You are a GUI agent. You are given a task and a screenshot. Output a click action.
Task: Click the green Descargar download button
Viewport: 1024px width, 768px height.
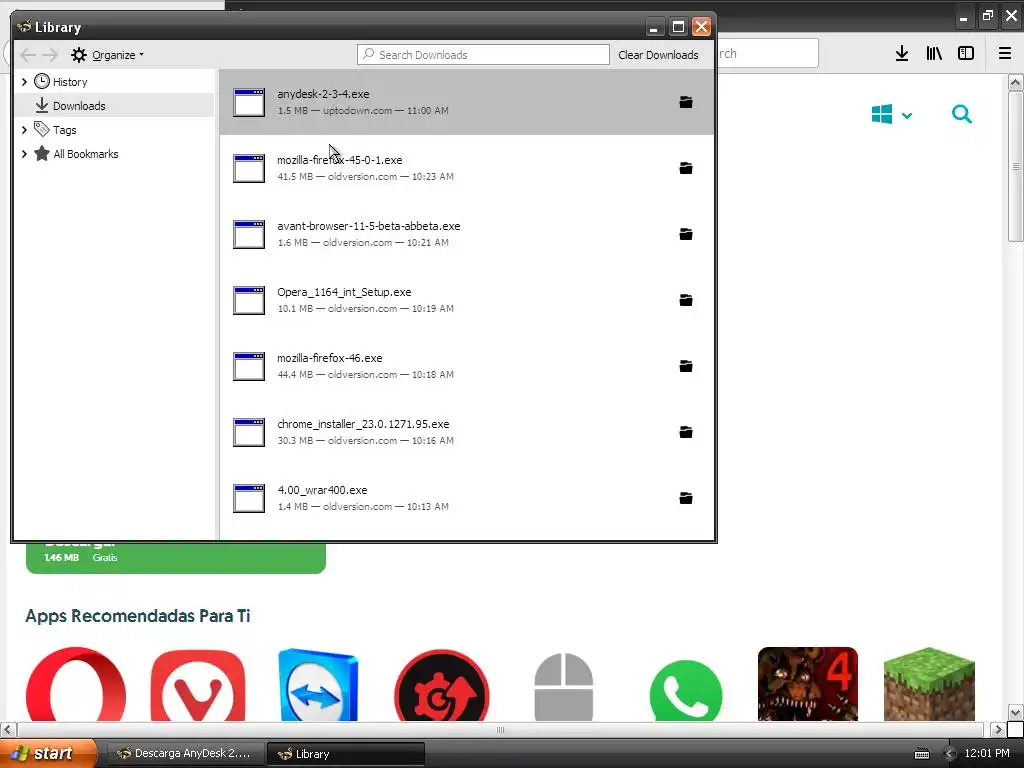(176, 557)
